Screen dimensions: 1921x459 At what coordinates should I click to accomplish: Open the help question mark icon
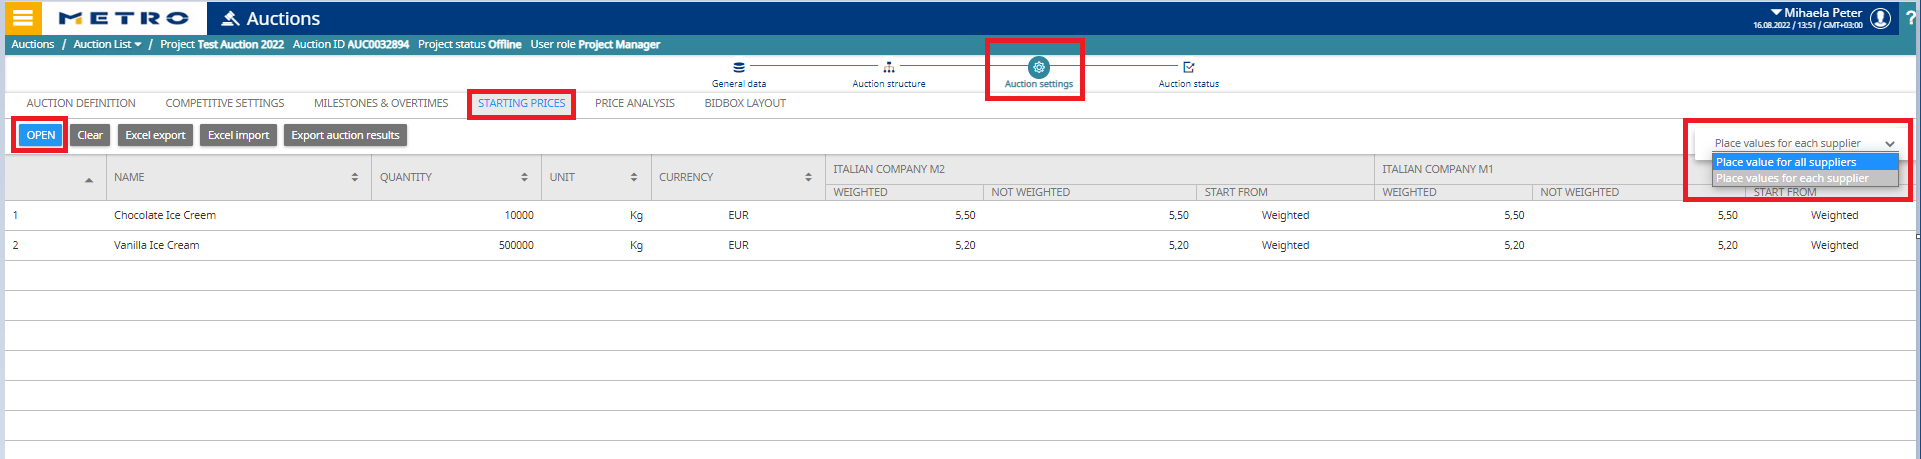tap(1910, 18)
